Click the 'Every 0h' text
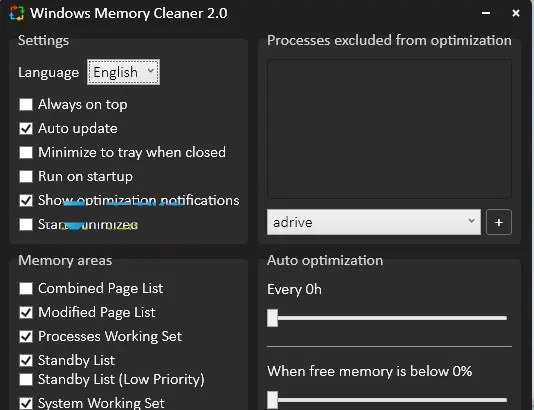The height and width of the screenshot is (410, 534). (x=294, y=289)
